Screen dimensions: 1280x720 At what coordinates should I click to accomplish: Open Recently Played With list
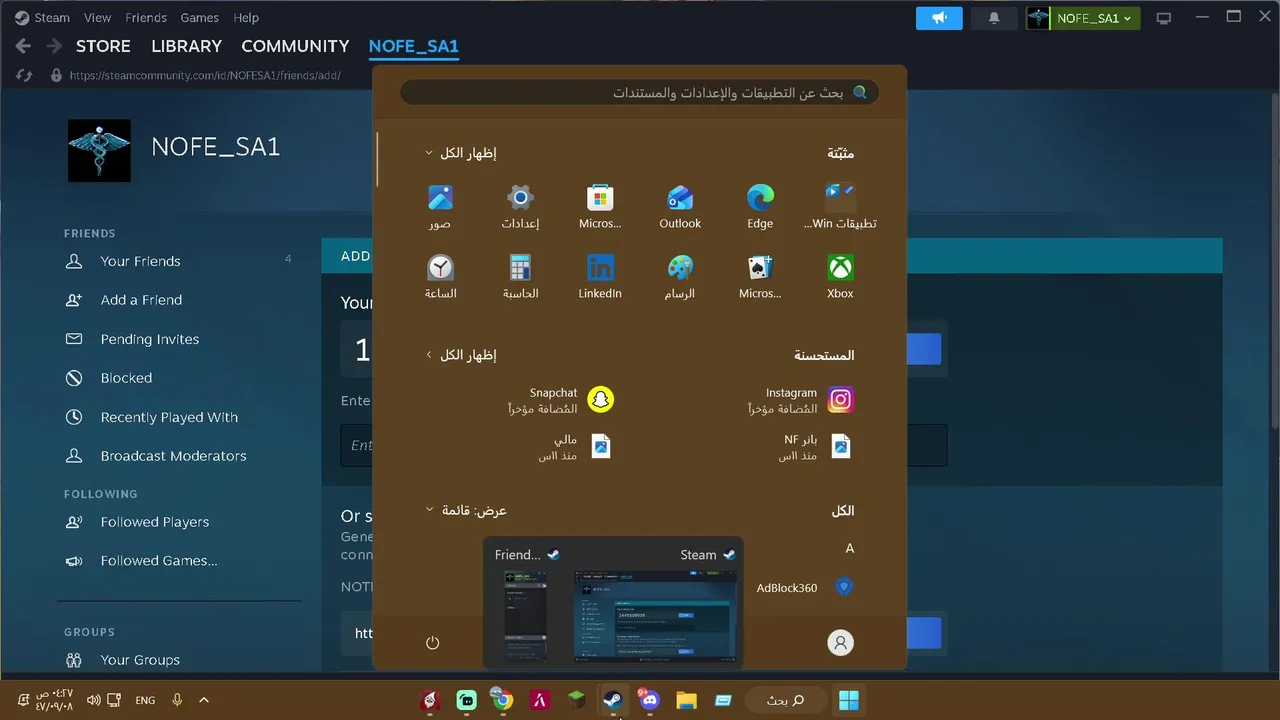169,417
